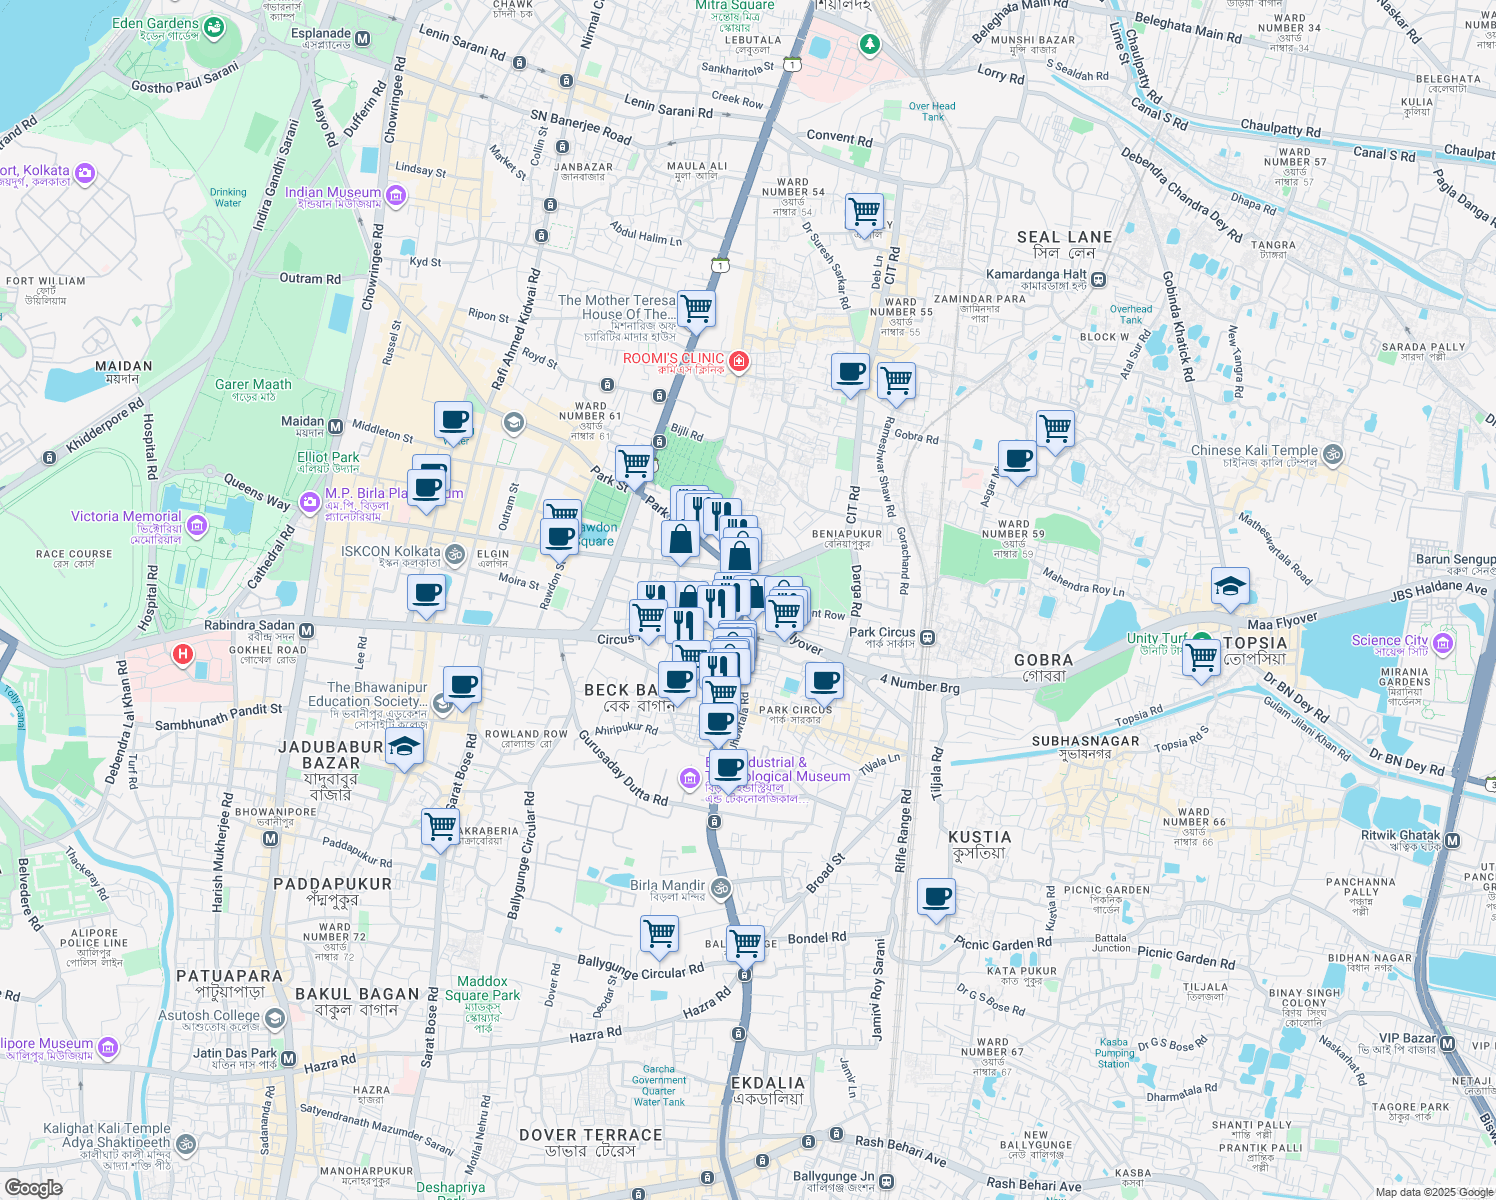The width and height of the screenshot is (1496, 1200).
Task: Select the shopping cart marker by Mother Teresa House
Action: pos(696,309)
